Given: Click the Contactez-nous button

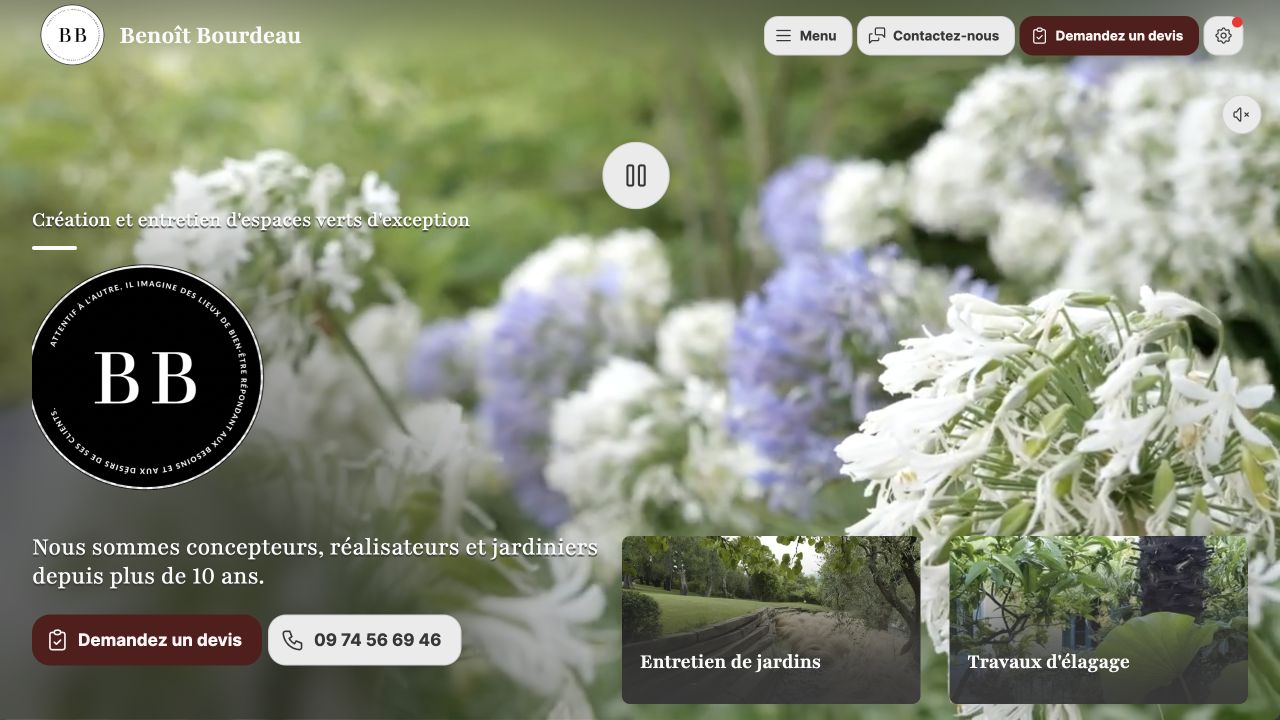Looking at the screenshot, I should (x=935, y=36).
